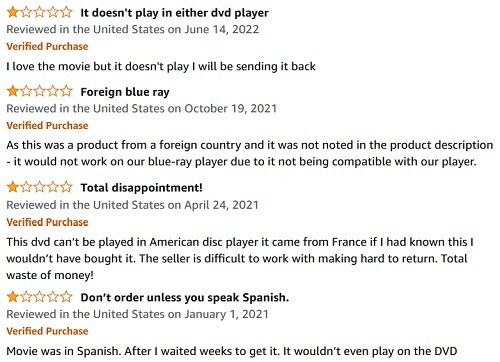Screen dimensions: 500x362
Task: Open the review "It doesn't play in either dvd player"
Action: click(174, 13)
